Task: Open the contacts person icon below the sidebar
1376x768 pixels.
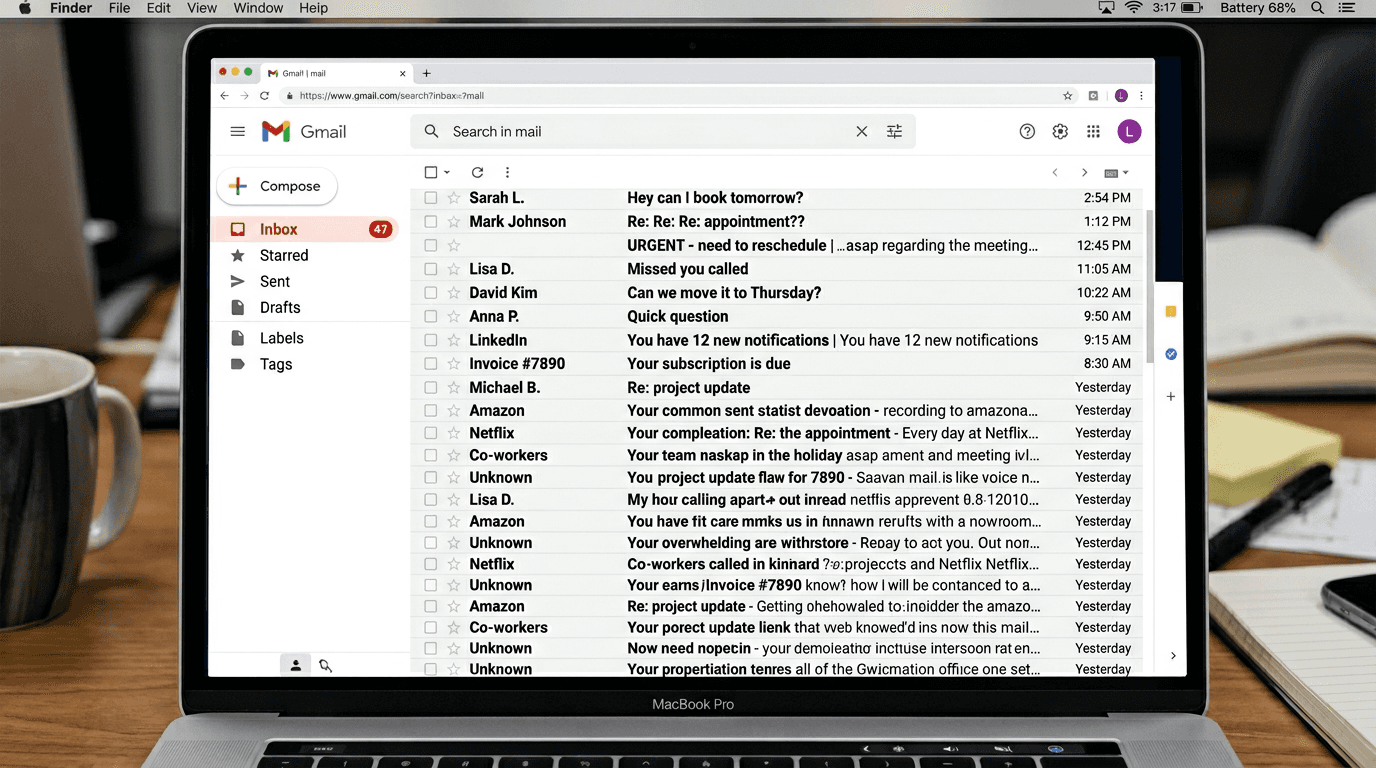Action: click(x=295, y=665)
